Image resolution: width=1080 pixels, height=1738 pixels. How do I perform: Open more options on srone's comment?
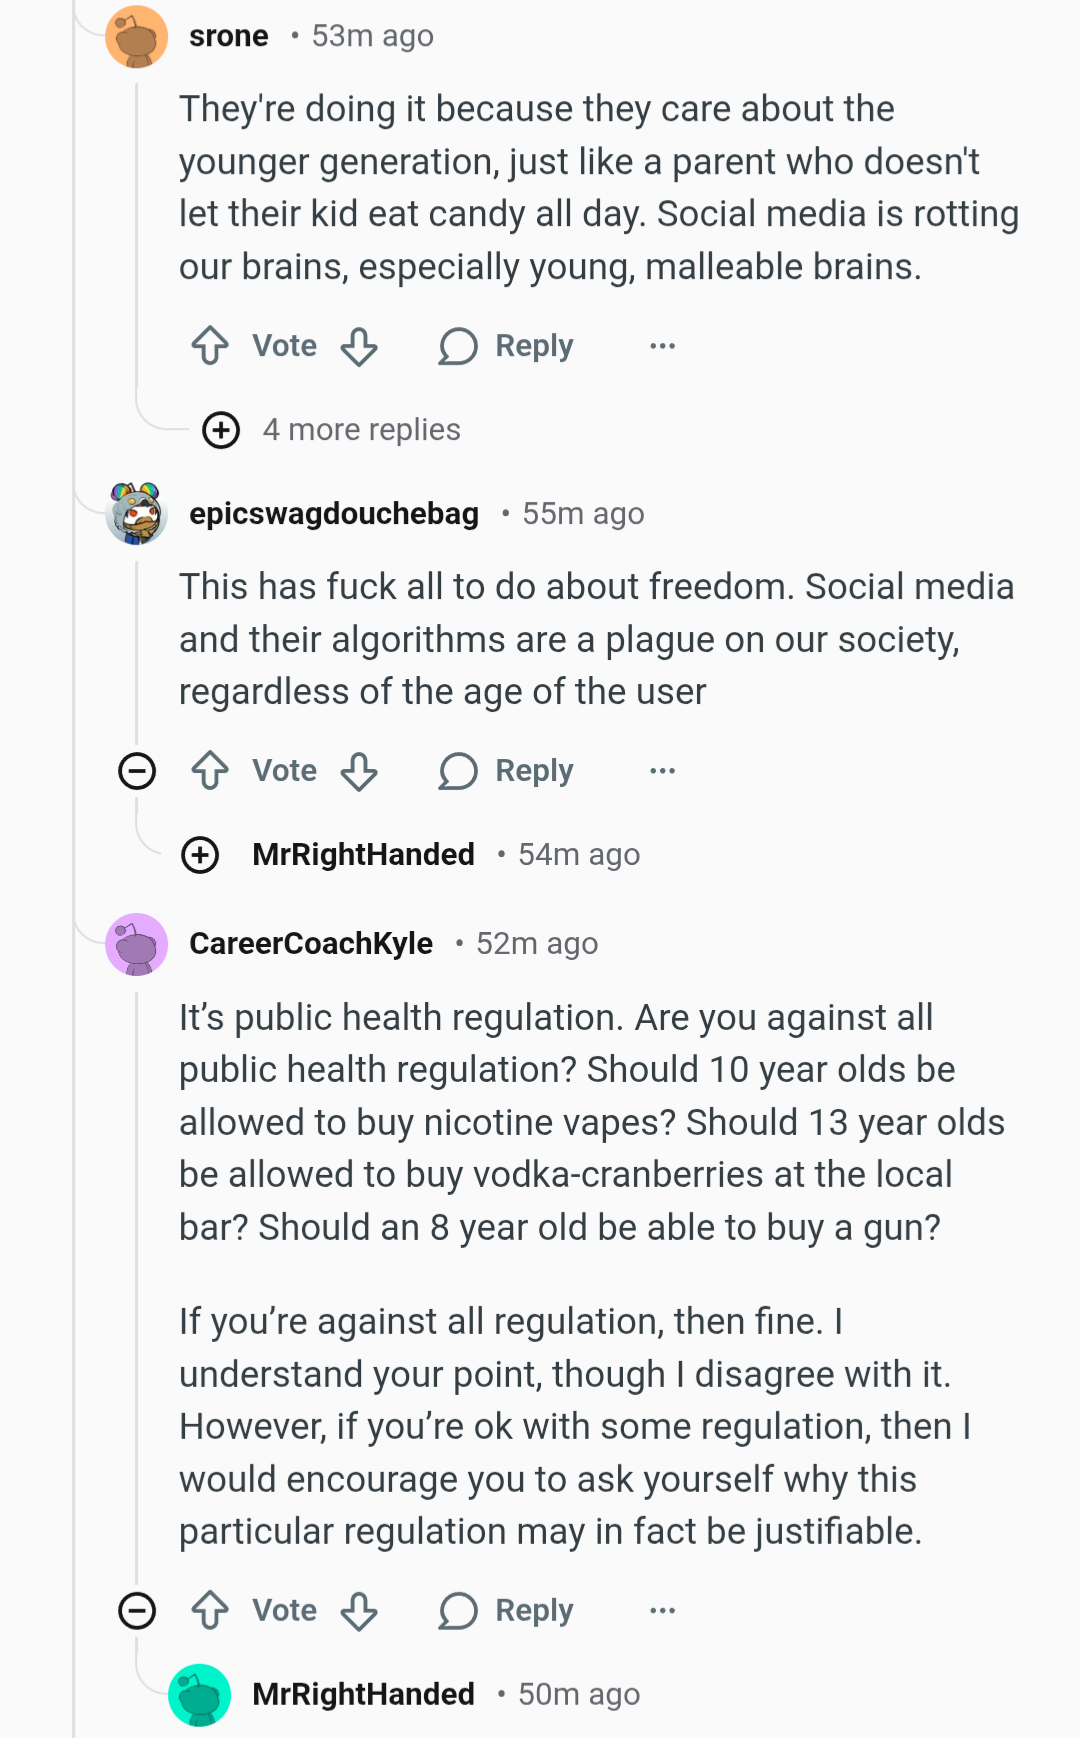tap(662, 346)
